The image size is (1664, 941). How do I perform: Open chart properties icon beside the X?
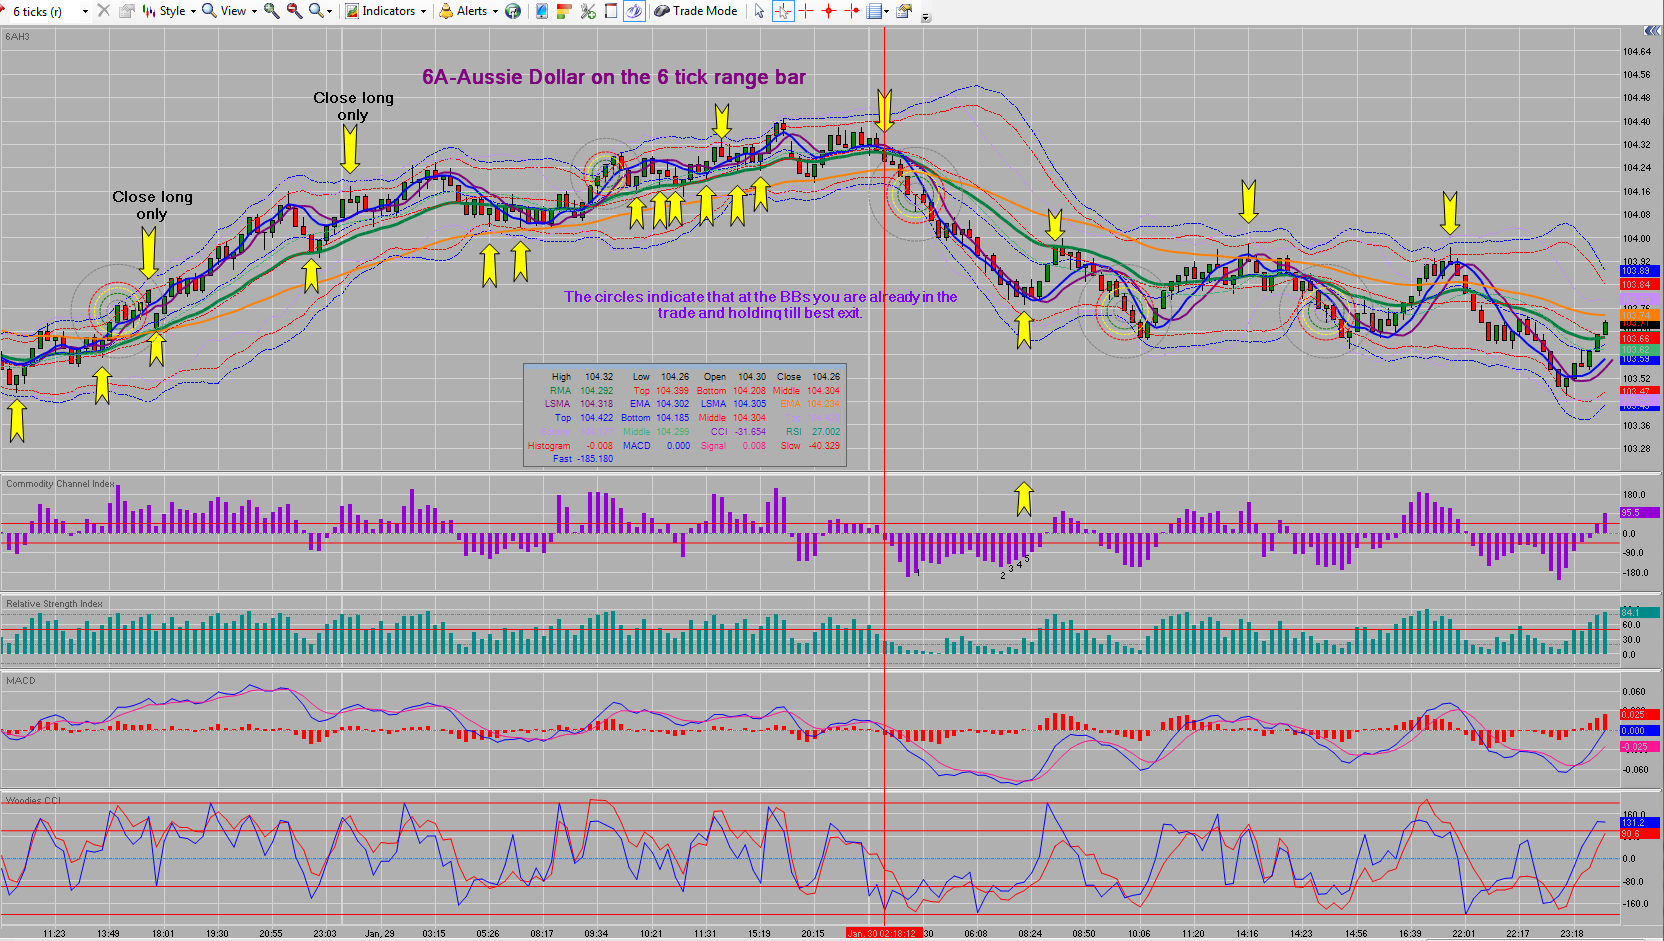(126, 11)
